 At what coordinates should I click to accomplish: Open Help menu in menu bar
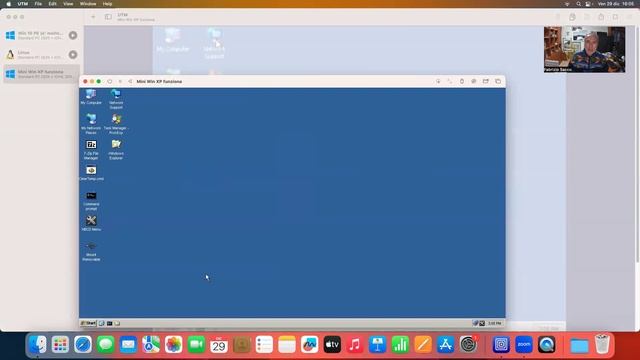pos(107,4)
